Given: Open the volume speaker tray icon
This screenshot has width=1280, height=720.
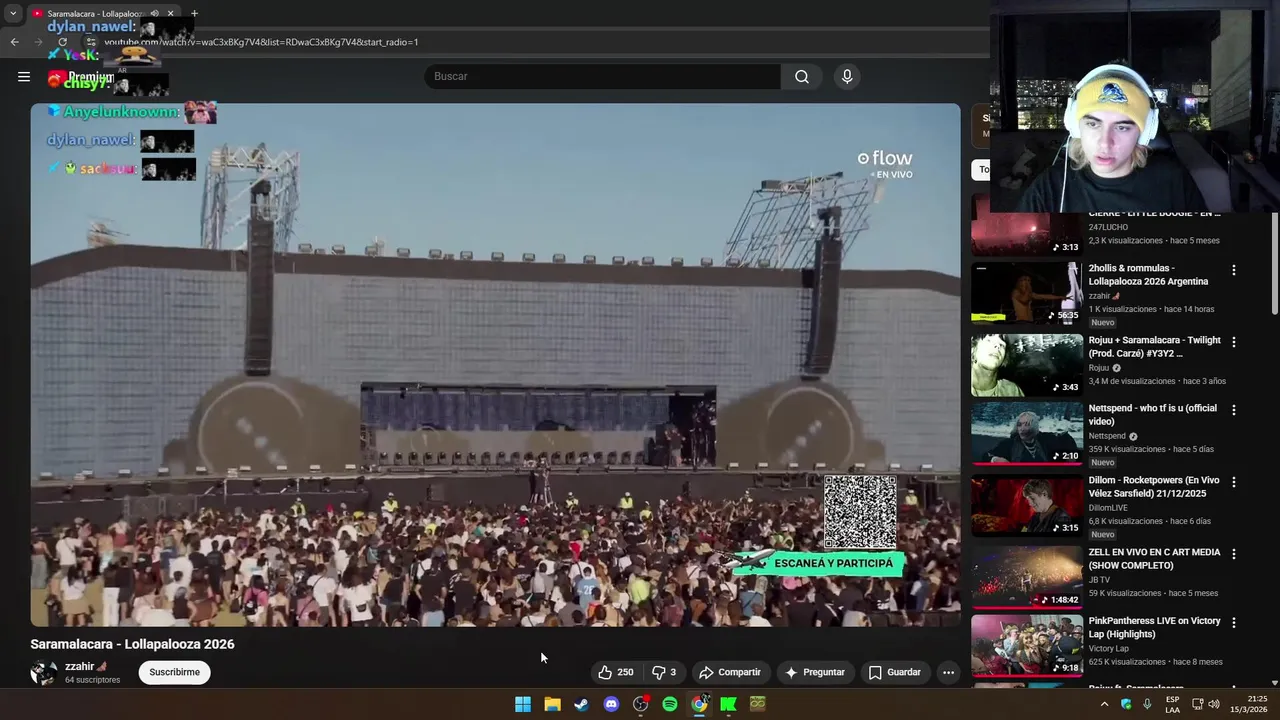Looking at the screenshot, I should coord(1214,704).
